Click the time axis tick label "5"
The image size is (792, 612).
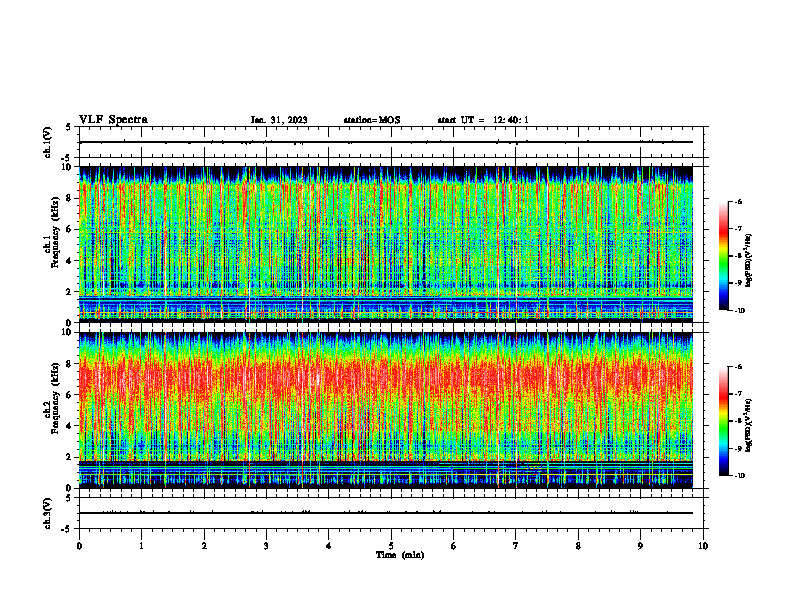(x=391, y=546)
